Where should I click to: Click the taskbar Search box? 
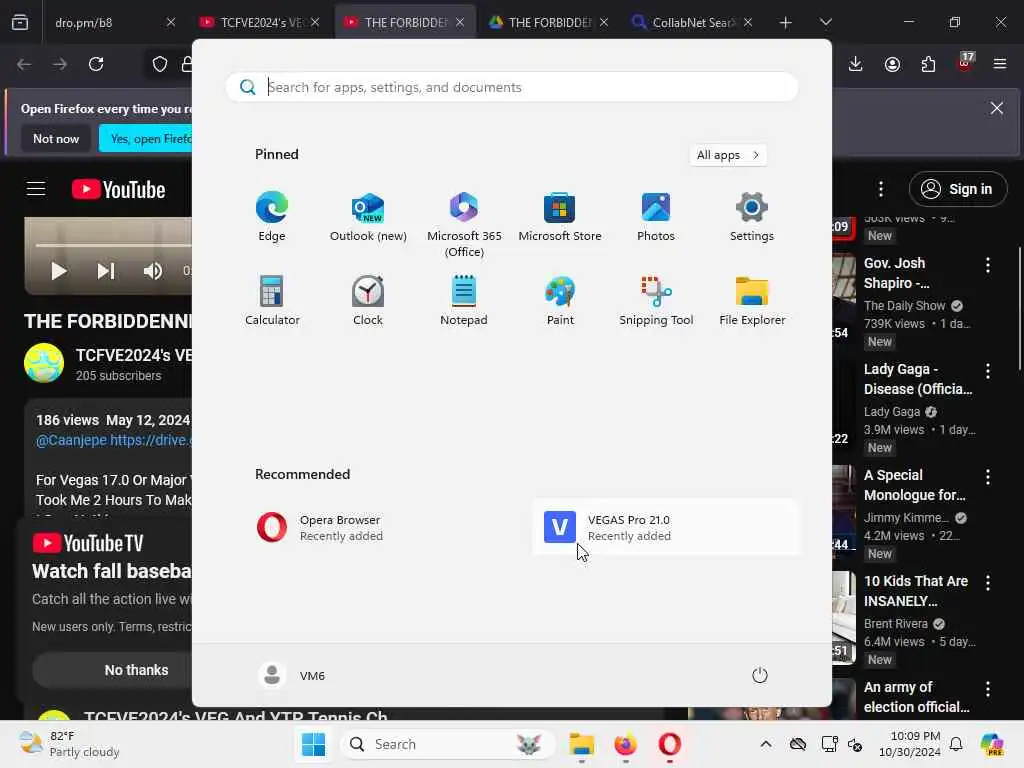click(x=447, y=744)
